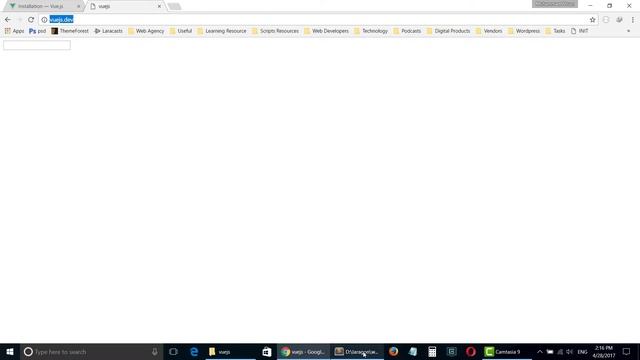Open the square-icon app after Calculator

[x=451, y=351]
